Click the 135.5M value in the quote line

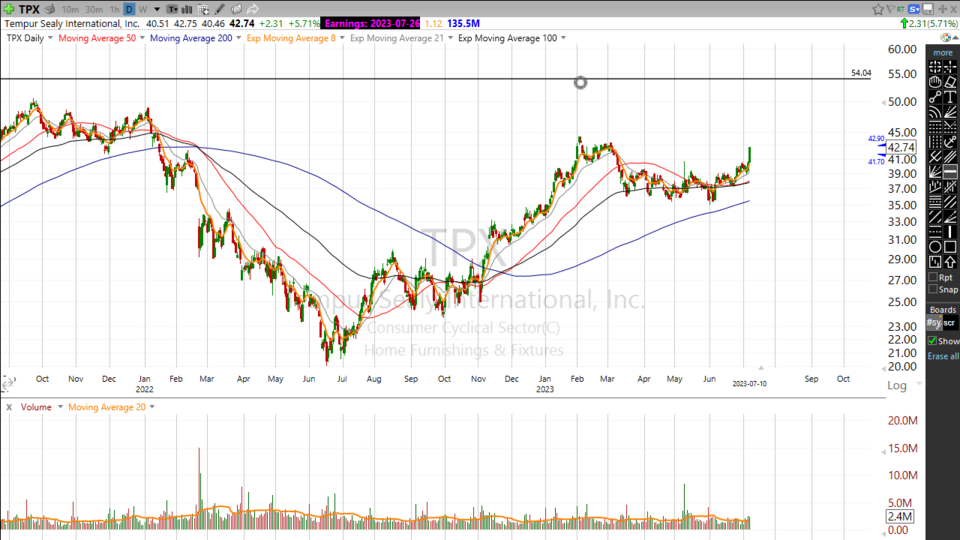pos(463,23)
